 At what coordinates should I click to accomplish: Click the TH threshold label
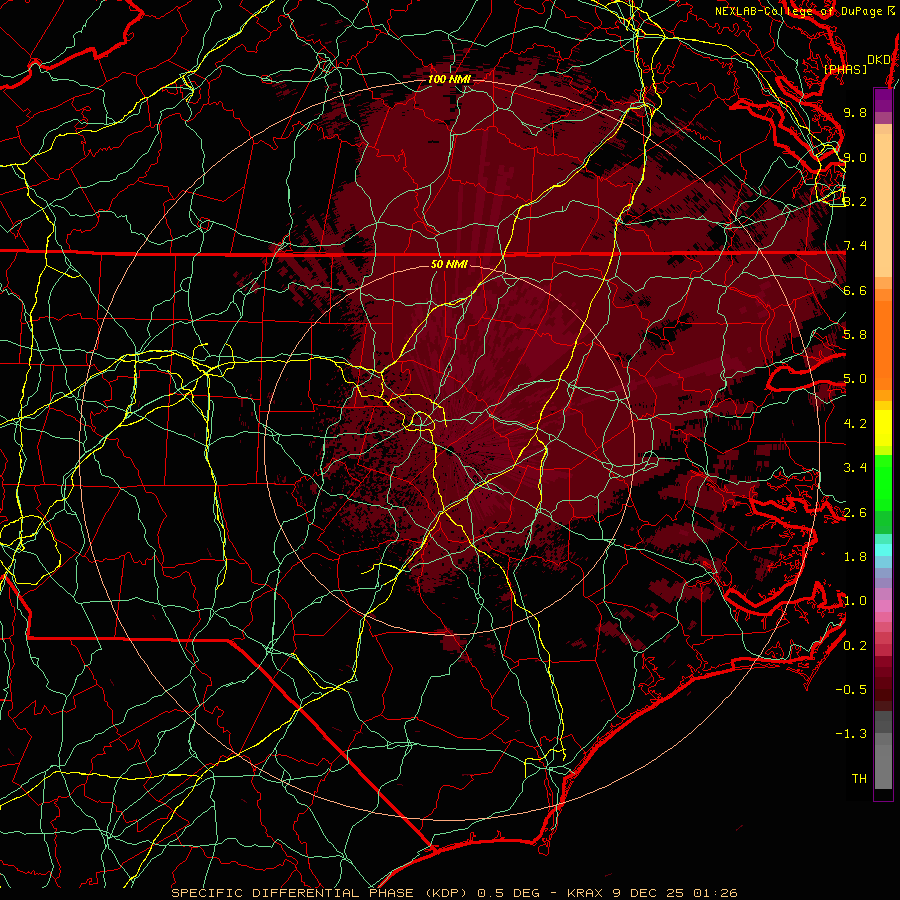coord(859,779)
